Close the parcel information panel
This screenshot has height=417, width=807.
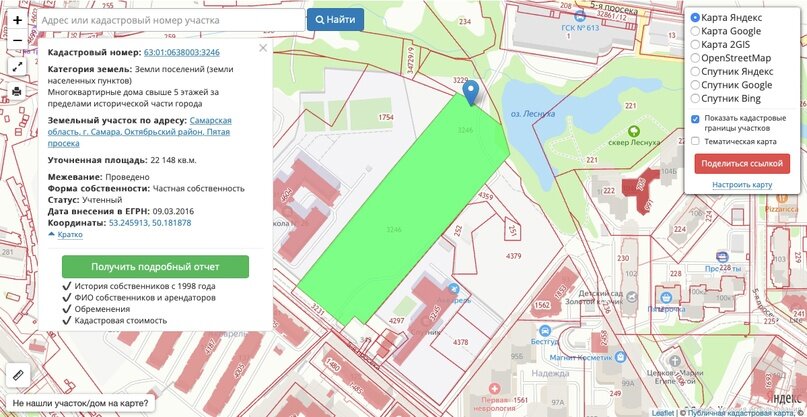pyautogui.click(x=263, y=48)
